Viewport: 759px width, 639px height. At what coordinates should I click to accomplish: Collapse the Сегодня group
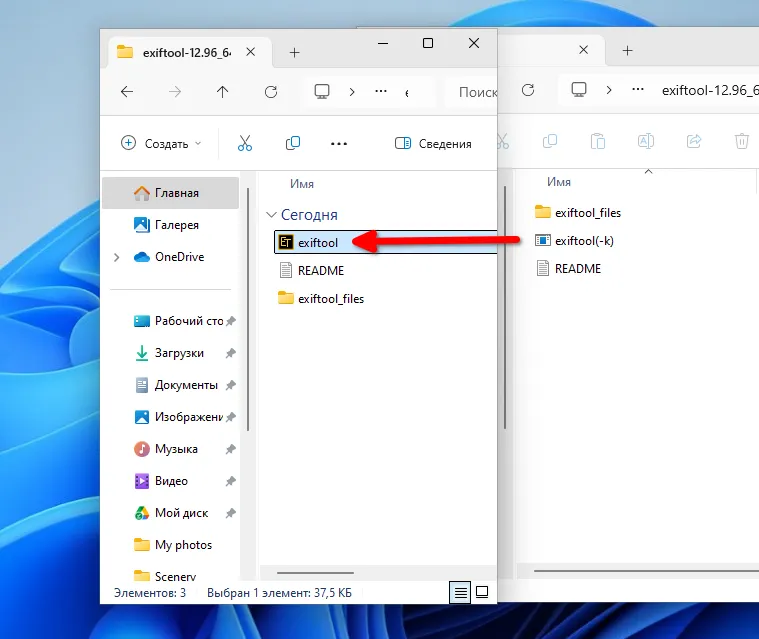point(271,215)
